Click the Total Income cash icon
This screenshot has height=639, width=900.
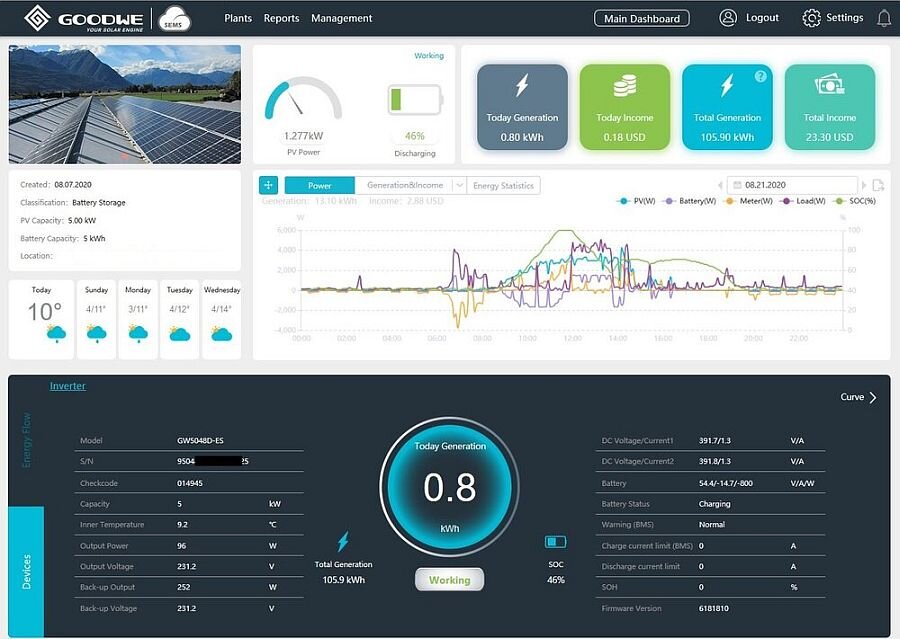pos(829,85)
